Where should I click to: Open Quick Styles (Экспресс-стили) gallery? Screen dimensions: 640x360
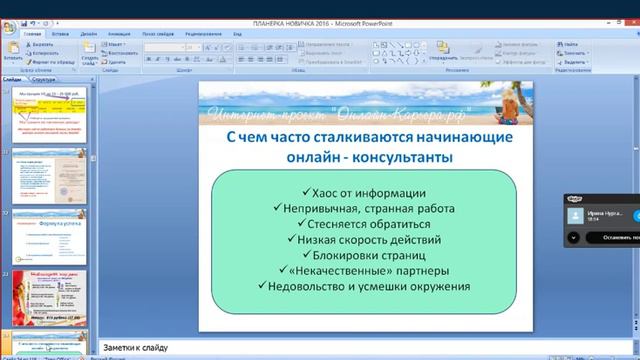tap(476, 52)
